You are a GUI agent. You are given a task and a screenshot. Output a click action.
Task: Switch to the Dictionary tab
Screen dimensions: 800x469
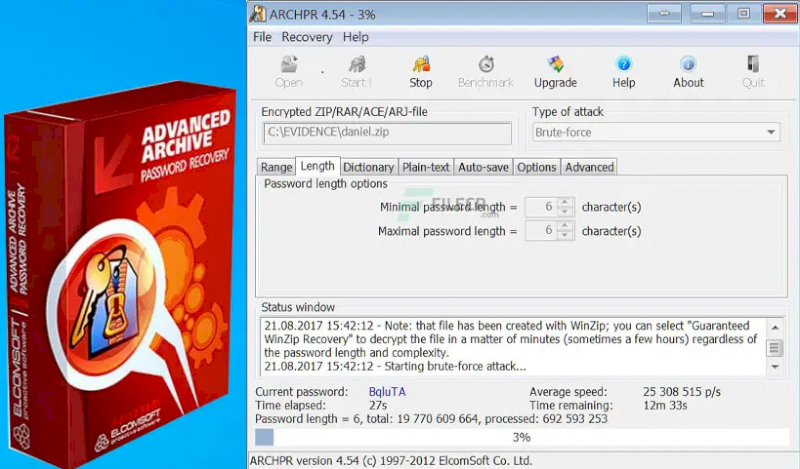tap(368, 167)
